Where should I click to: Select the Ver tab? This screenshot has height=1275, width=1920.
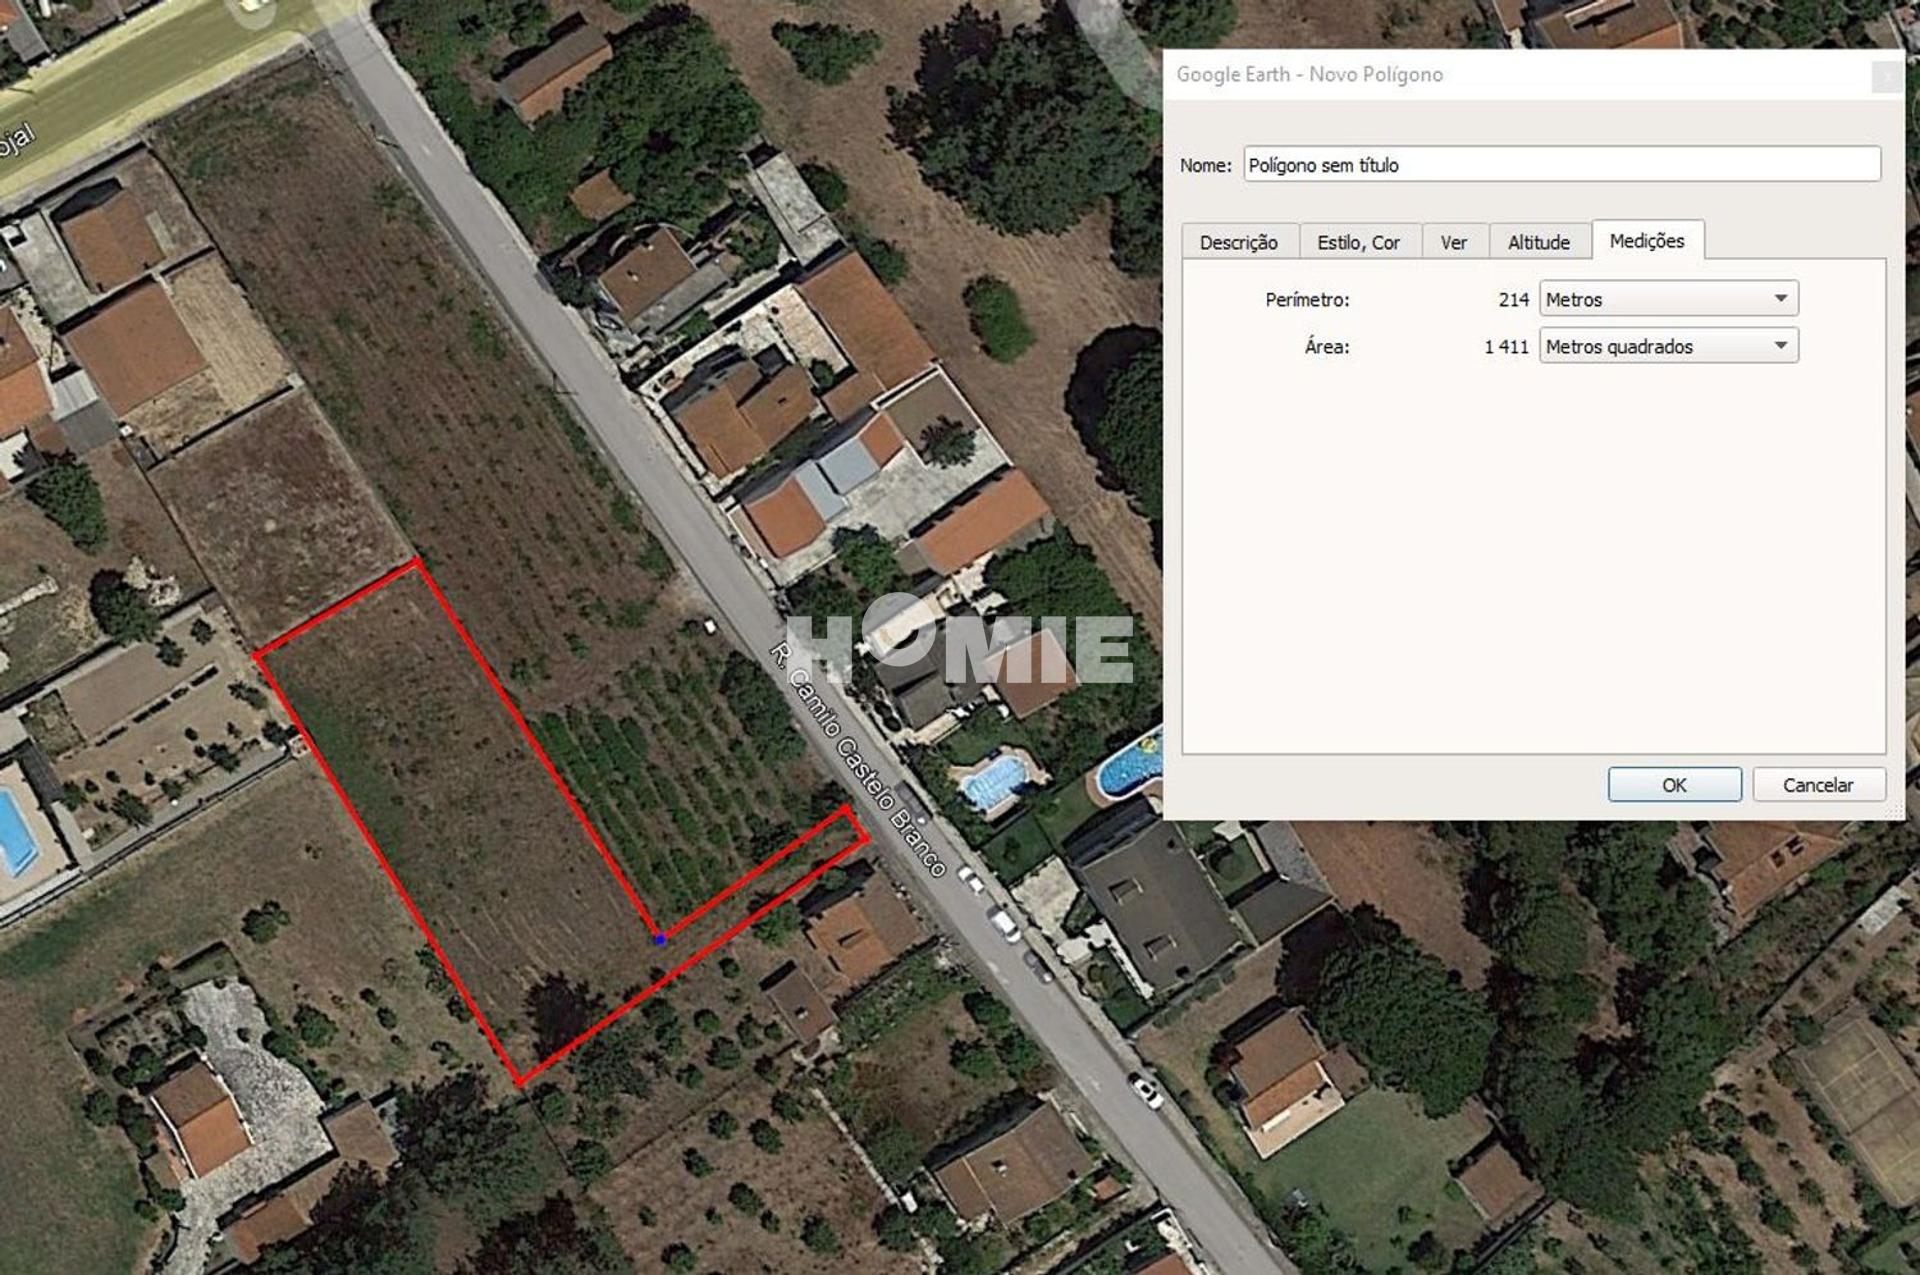[1454, 242]
